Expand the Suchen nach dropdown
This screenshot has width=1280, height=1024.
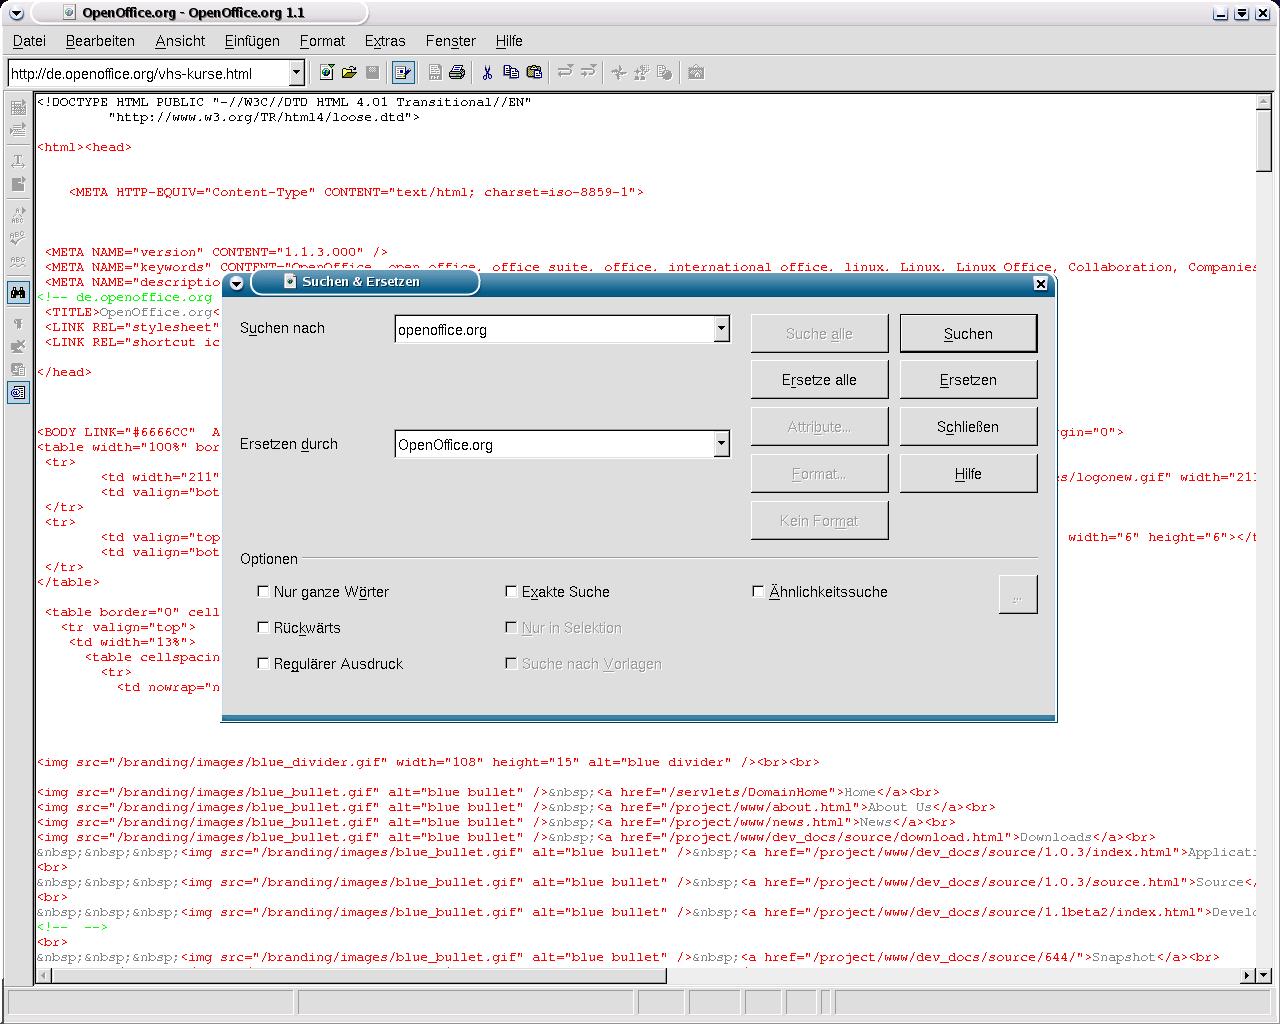click(x=721, y=329)
